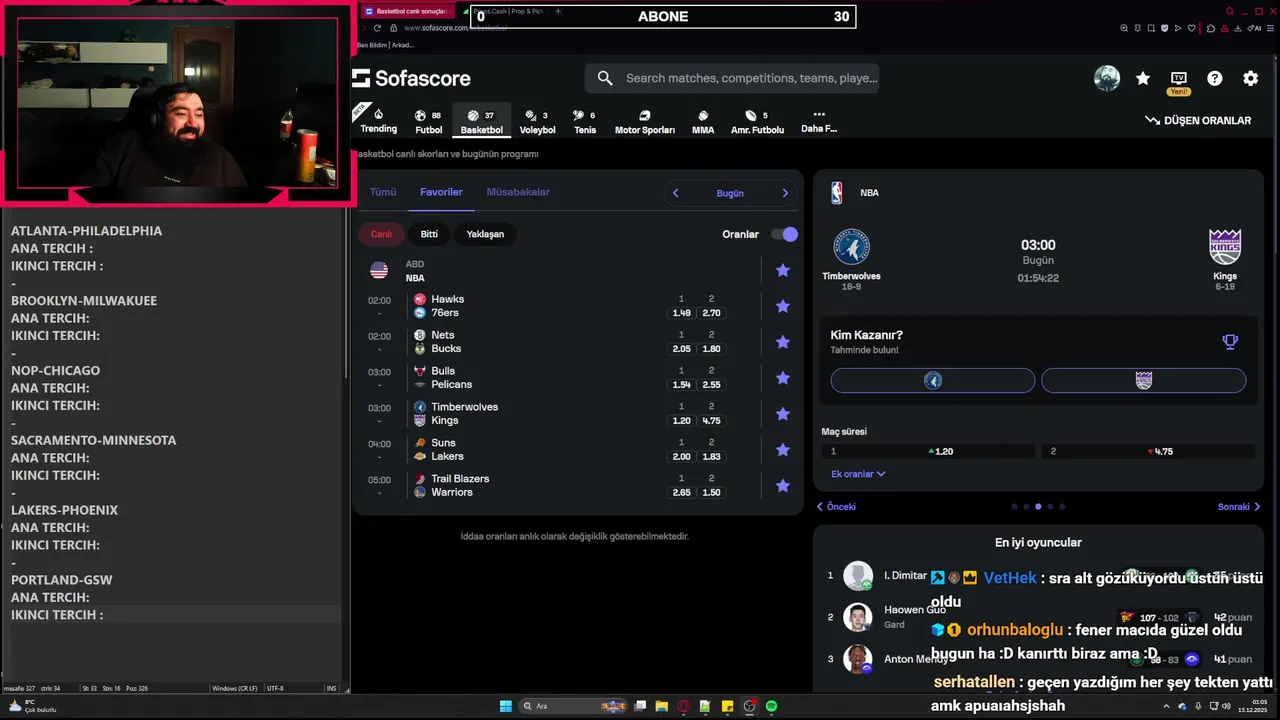Open the Motor Sporları sport tab
The image size is (1280, 720).
pyautogui.click(x=644, y=121)
